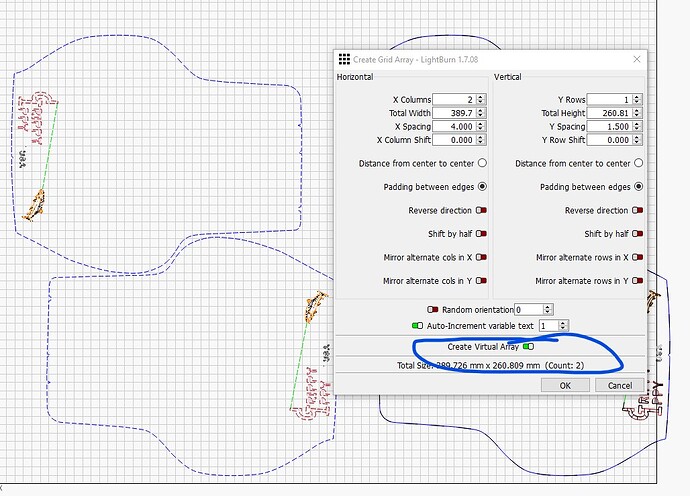Image resolution: width=690 pixels, height=496 pixels.
Task: Click the Random orientation value field
Action: click(529, 310)
